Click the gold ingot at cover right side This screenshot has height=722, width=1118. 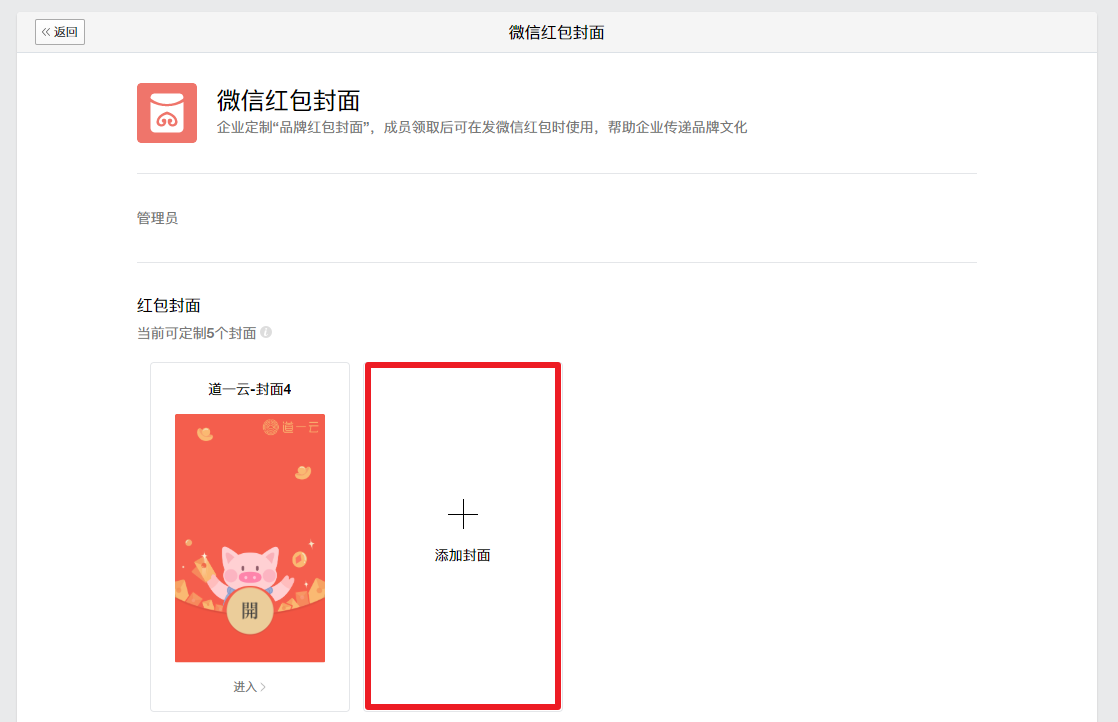point(303,472)
